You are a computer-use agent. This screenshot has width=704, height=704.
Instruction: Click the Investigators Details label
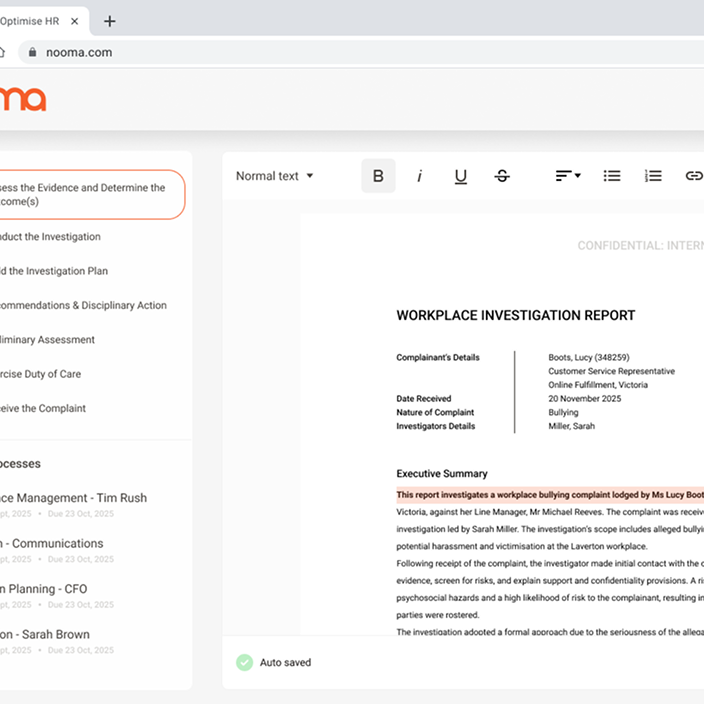point(436,426)
